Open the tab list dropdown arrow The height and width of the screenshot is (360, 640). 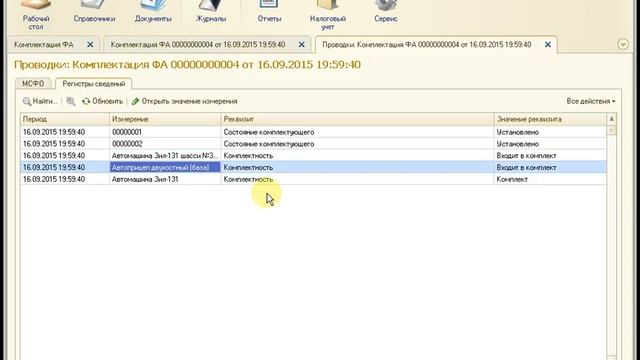(623, 44)
